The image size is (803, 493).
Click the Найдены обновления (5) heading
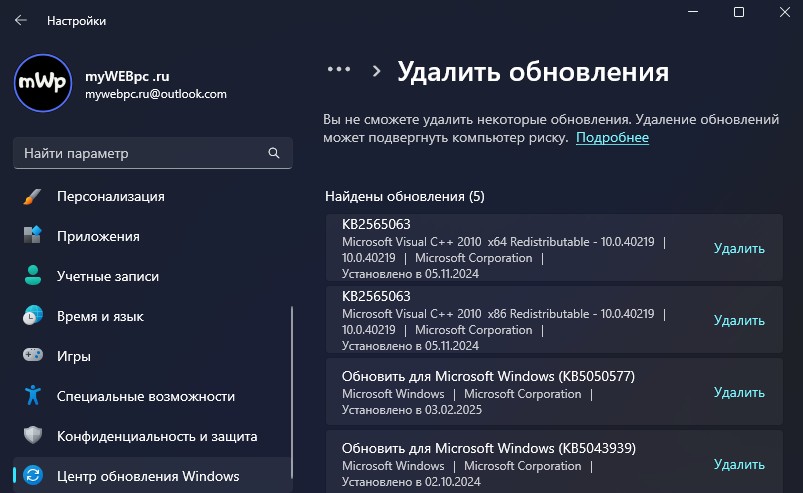click(405, 197)
